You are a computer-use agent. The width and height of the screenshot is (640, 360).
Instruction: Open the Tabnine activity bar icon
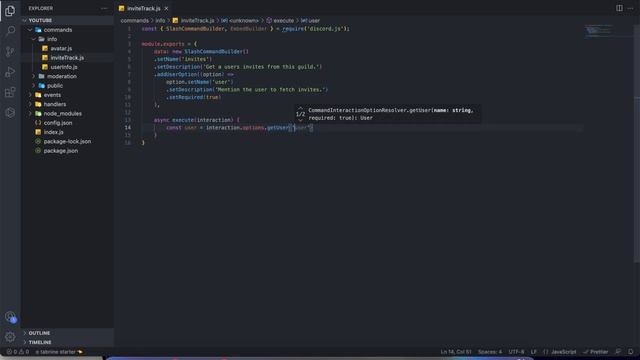pyautogui.click(x=10, y=113)
